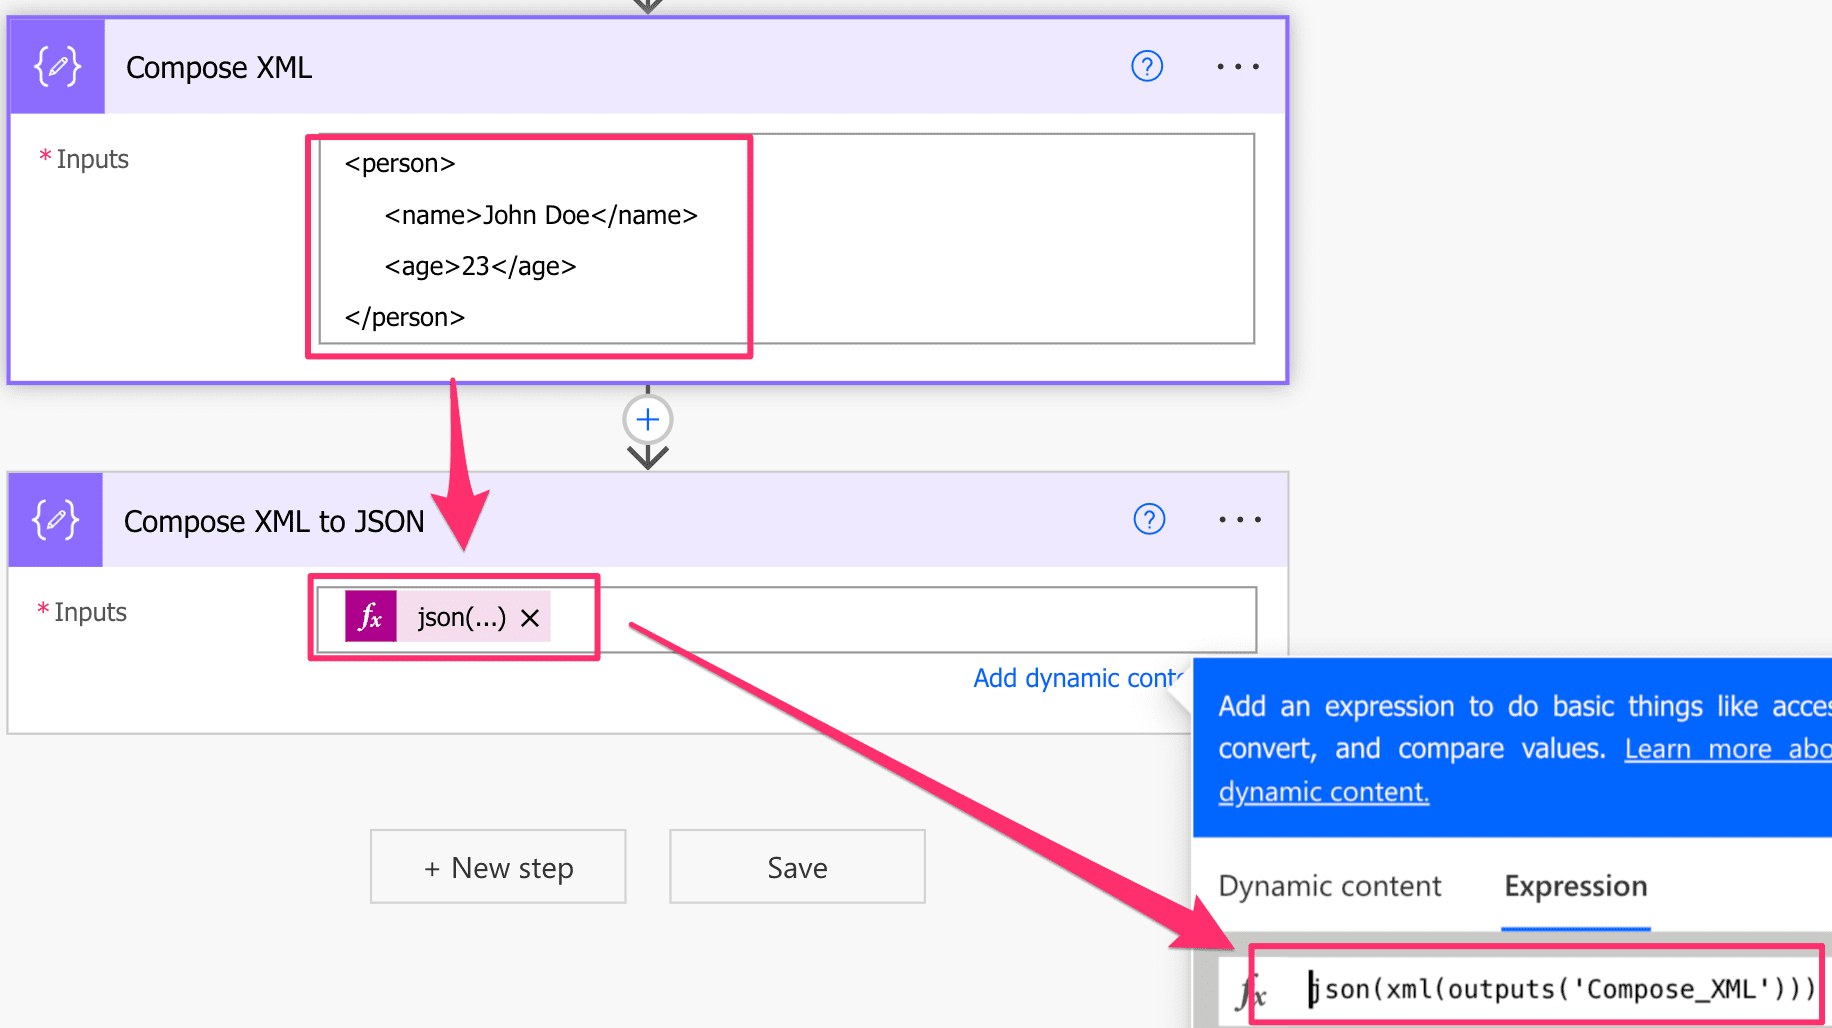Follow the dynamic content learn more link
1832x1028 pixels.
pos(1323,791)
